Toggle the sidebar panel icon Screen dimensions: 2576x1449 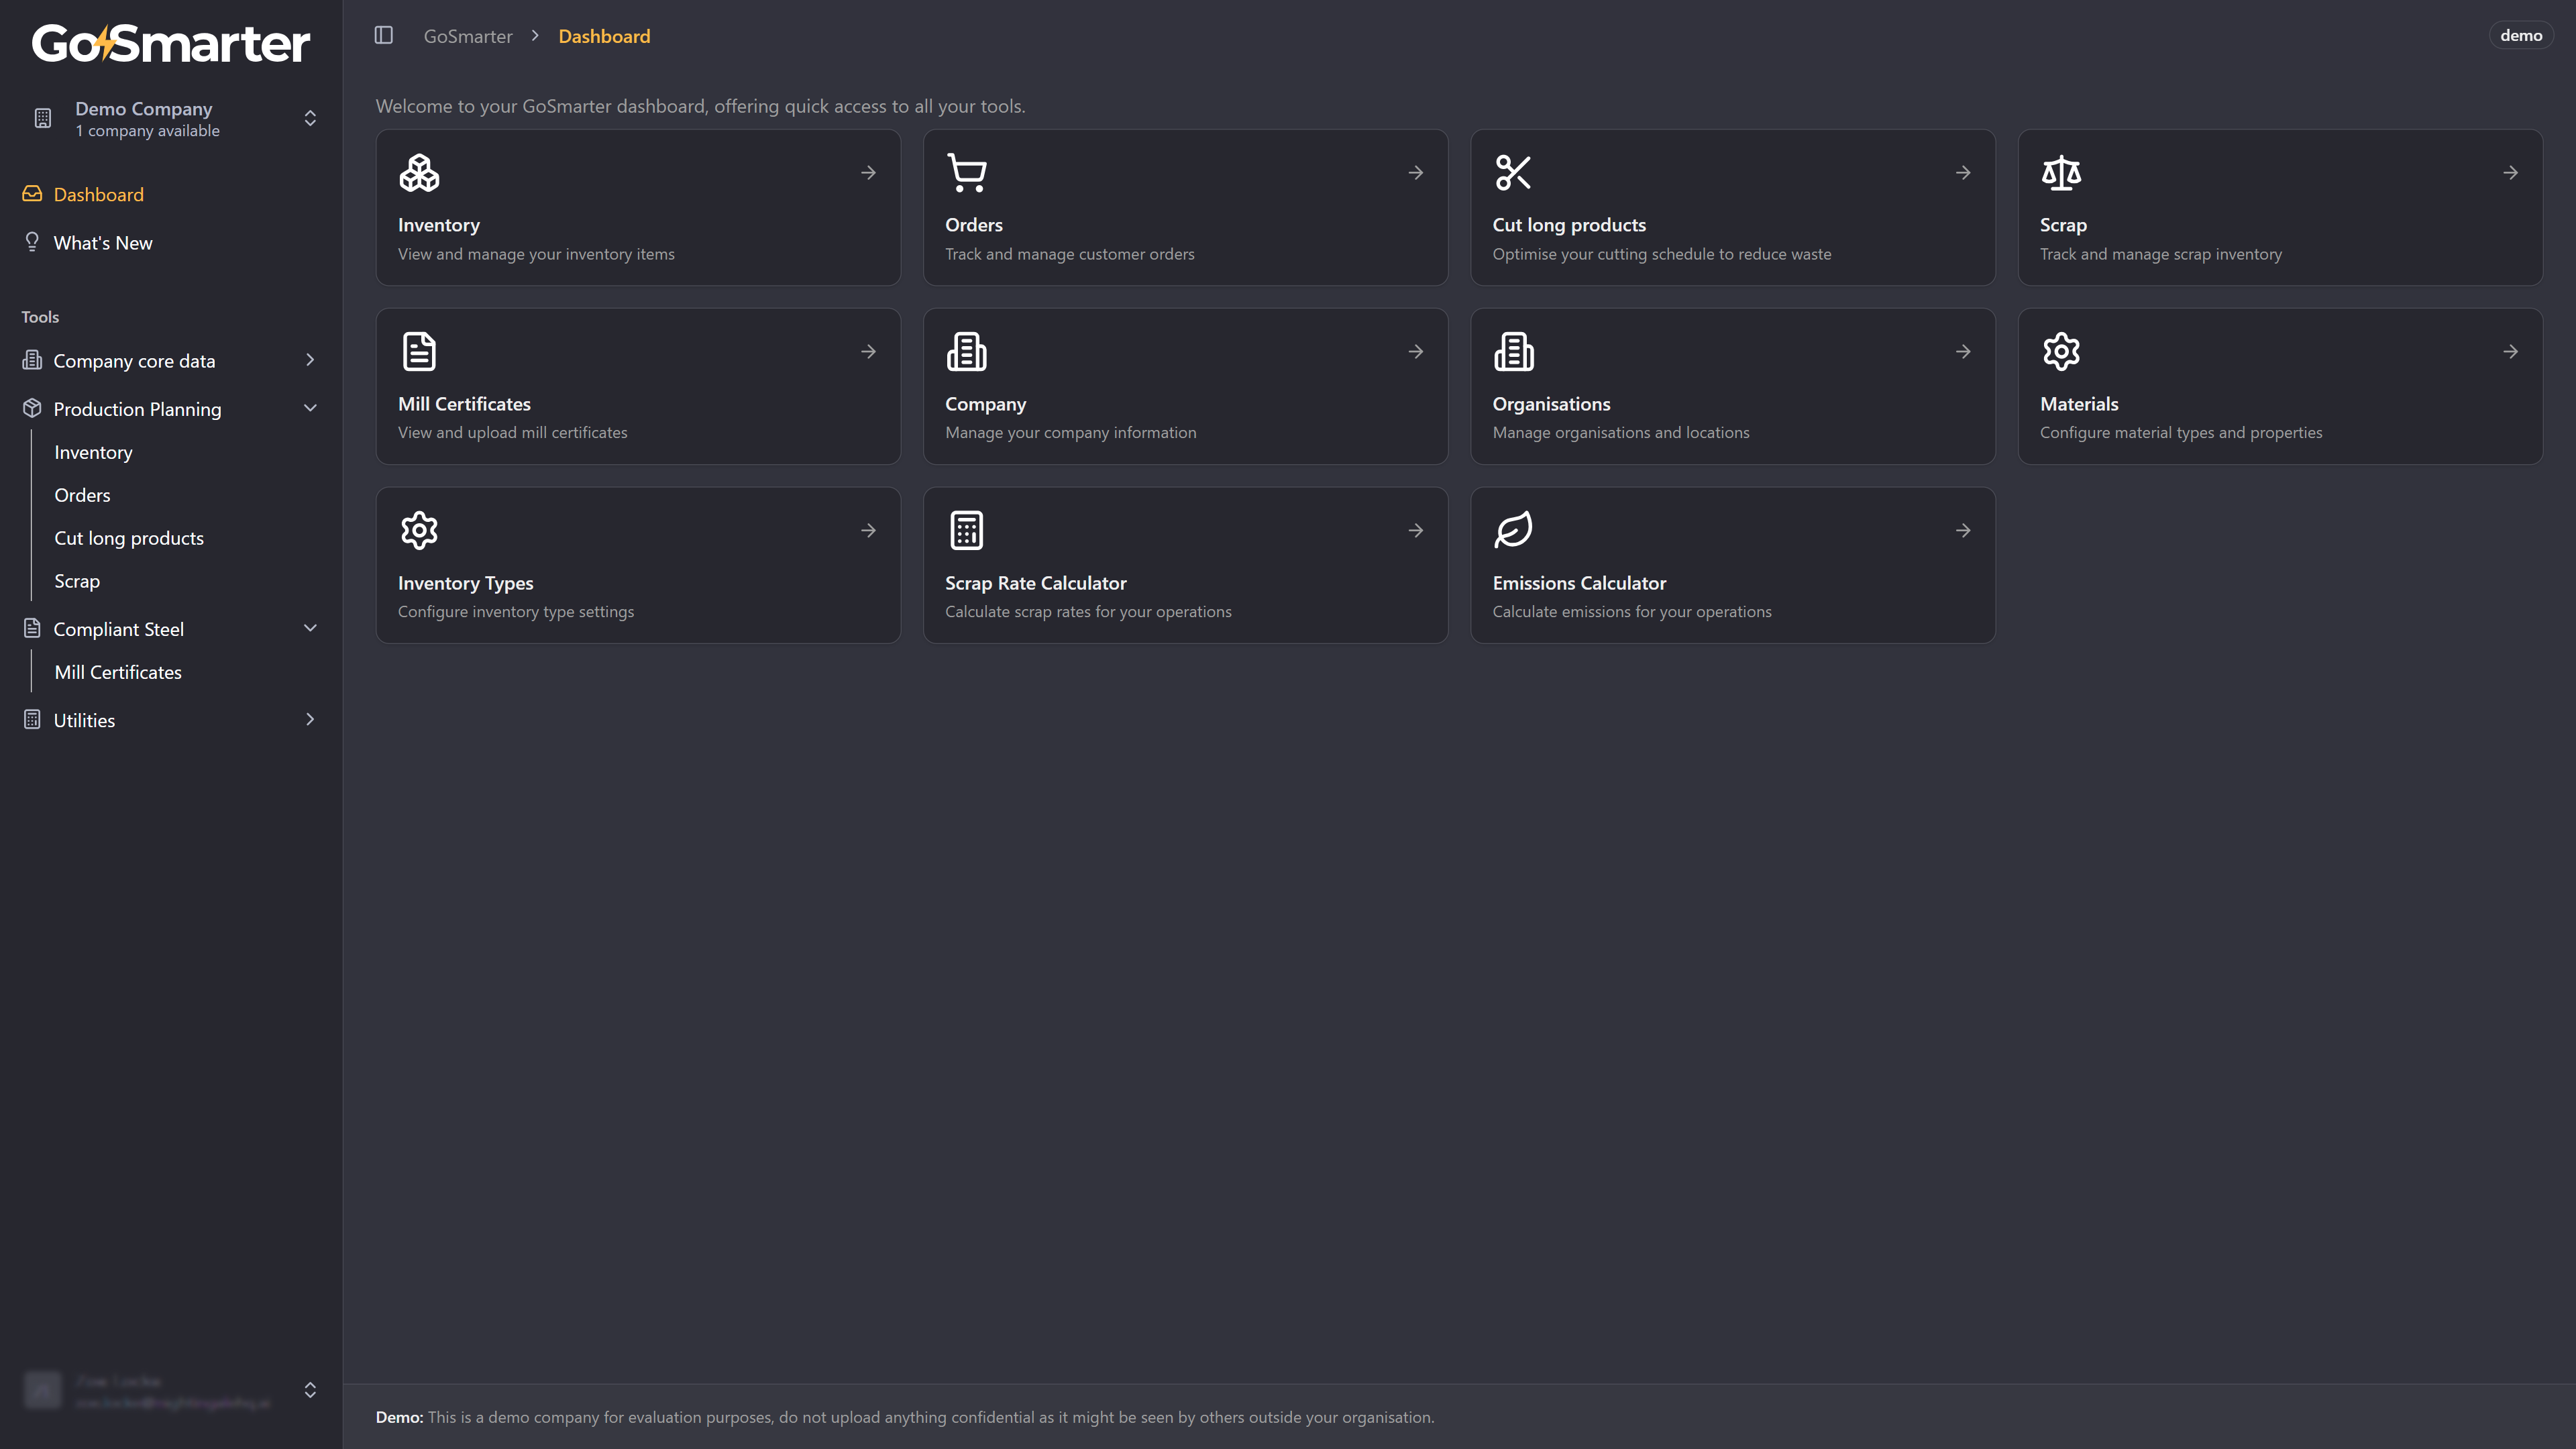pos(383,36)
